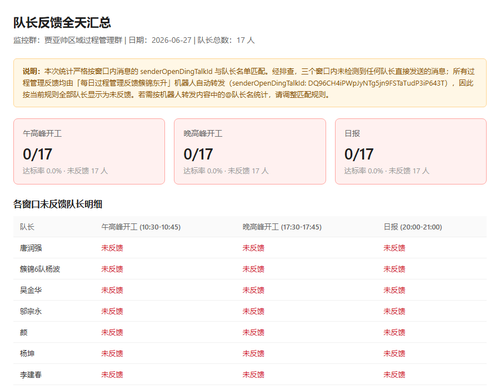Click 簇锦6队杨波's 日报 未反馈 status
500x389 pixels.
(394, 269)
